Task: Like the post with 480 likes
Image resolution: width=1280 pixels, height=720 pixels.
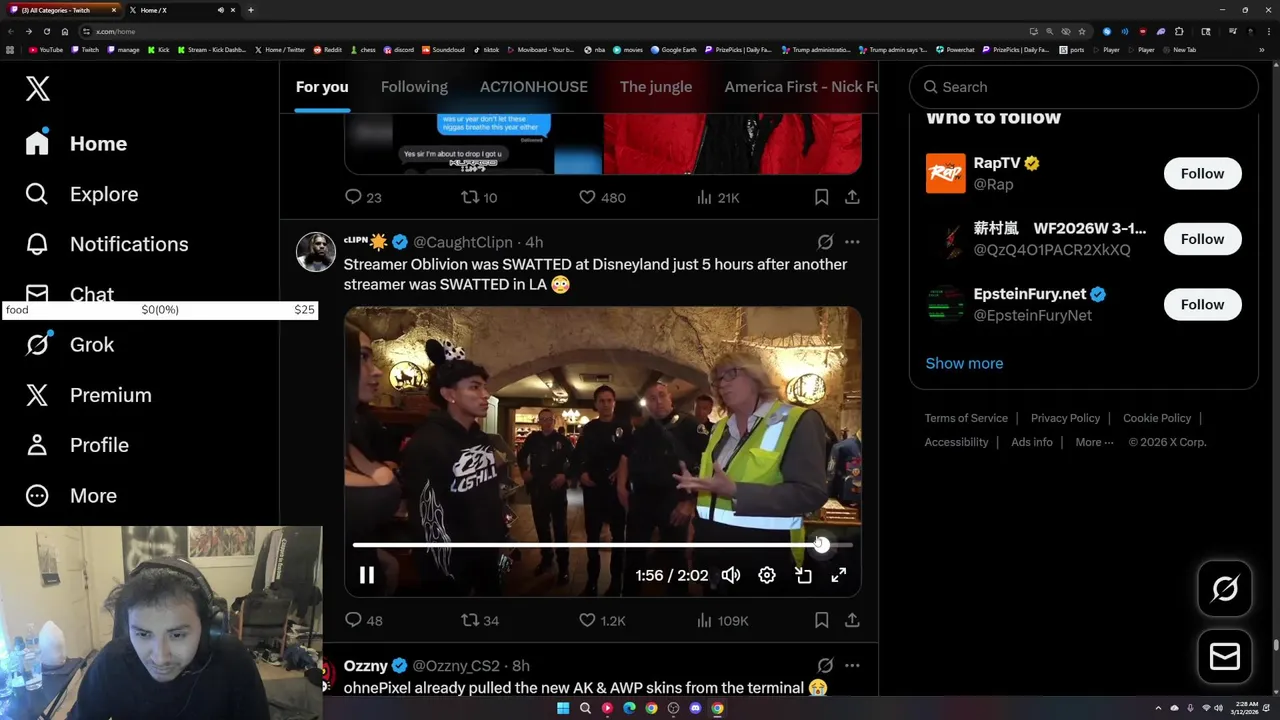Action: point(602,197)
